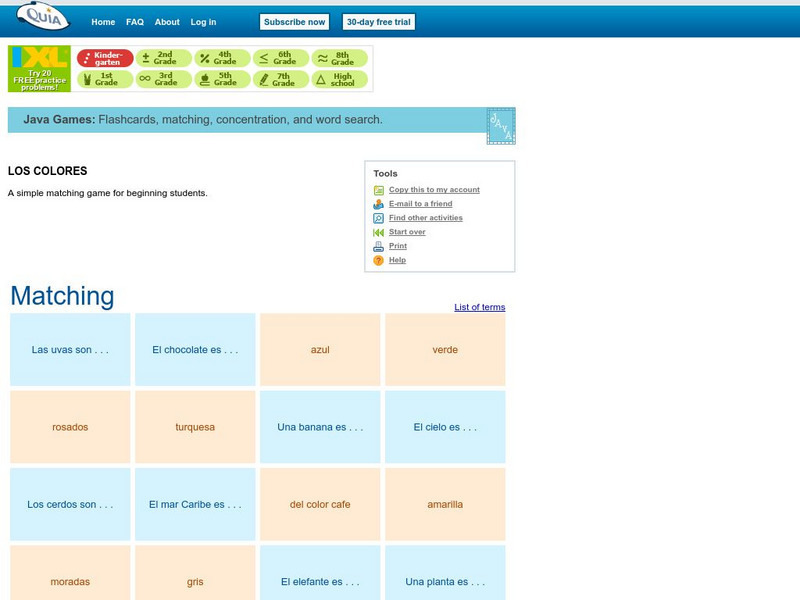Image resolution: width=800 pixels, height=600 pixels.
Task: Open the List of terms link
Action: pos(480,307)
